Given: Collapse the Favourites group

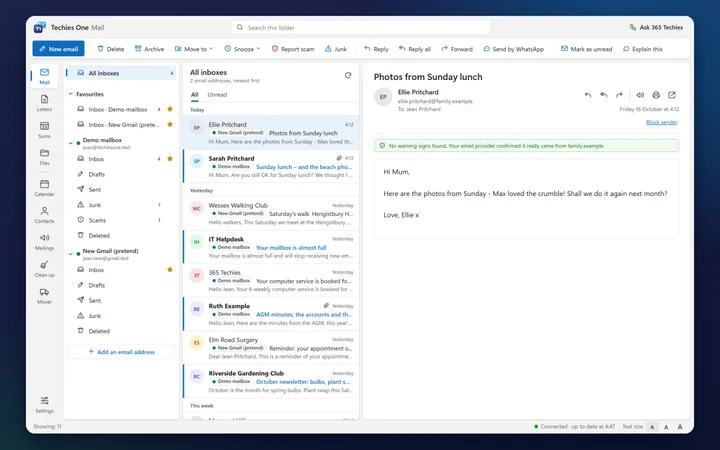Looking at the screenshot, I should tap(71, 94).
